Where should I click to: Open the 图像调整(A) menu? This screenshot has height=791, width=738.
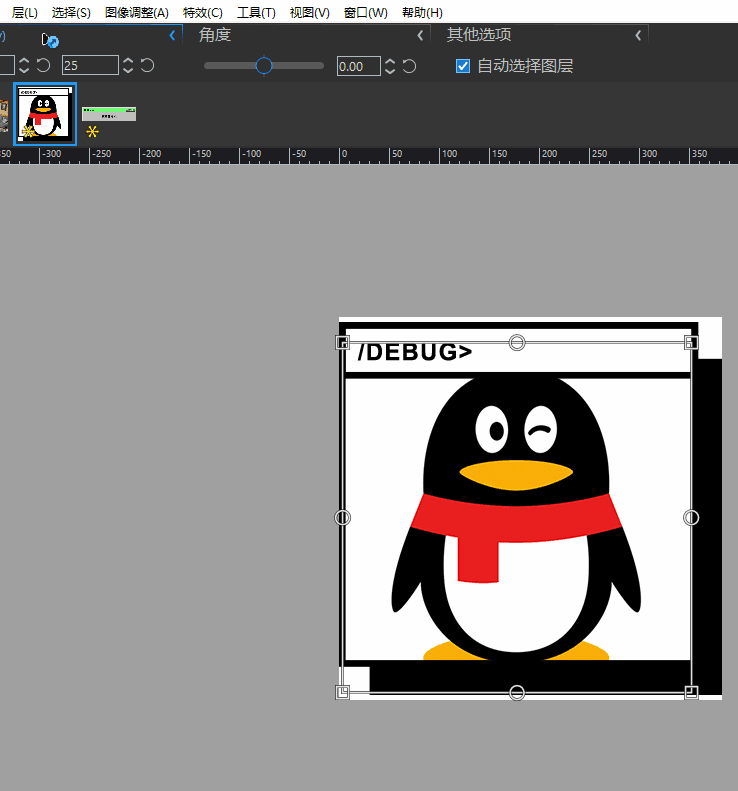pyautogui.click(x=137, y=12)
